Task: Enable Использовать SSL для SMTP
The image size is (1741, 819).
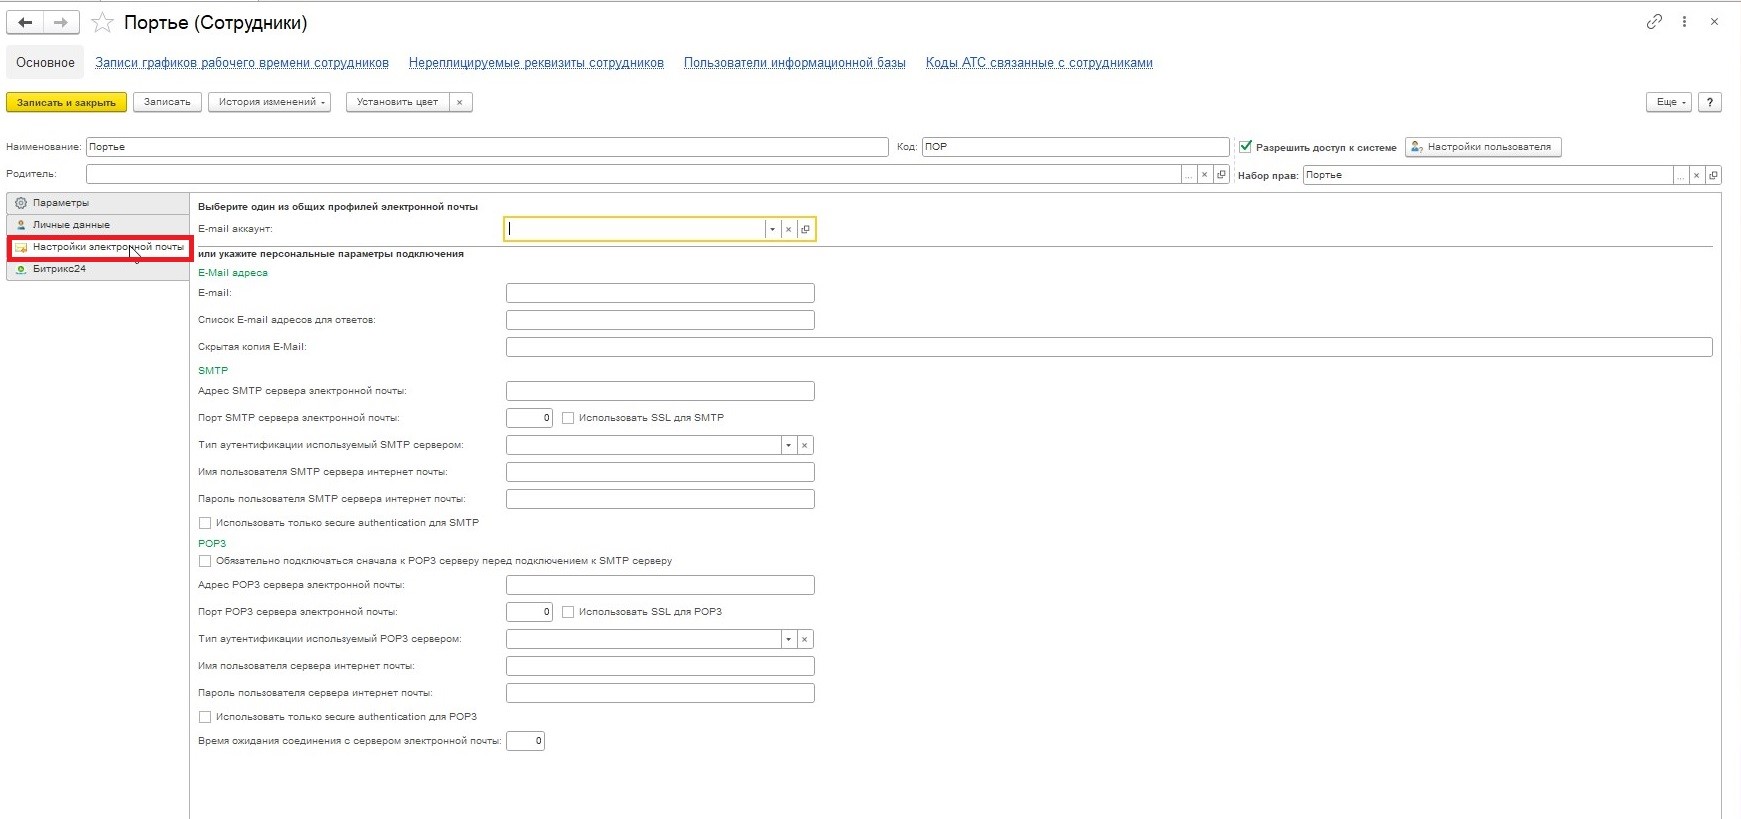Action: click(568, 418)
